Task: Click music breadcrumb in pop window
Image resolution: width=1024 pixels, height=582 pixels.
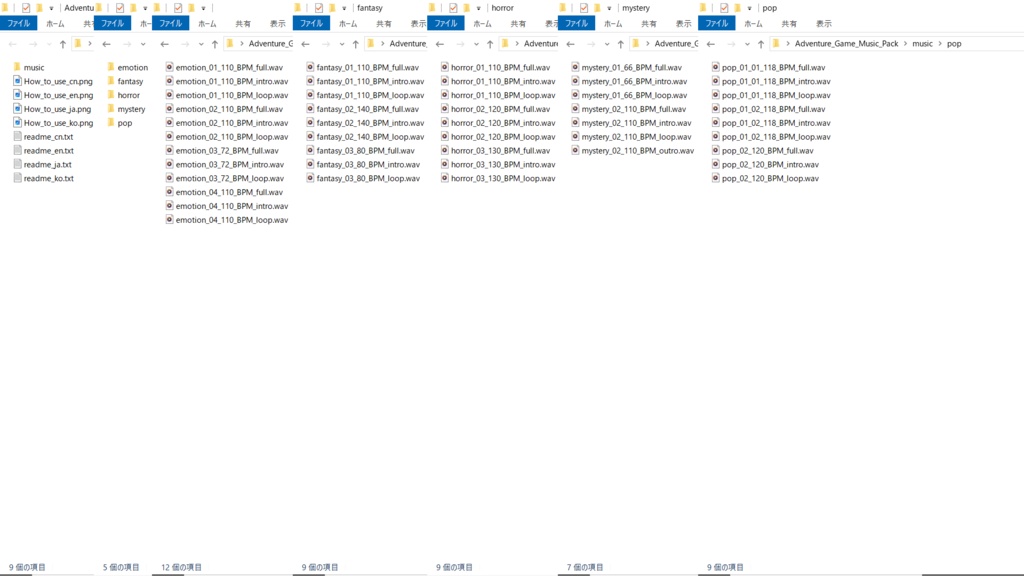Action: 922,44
